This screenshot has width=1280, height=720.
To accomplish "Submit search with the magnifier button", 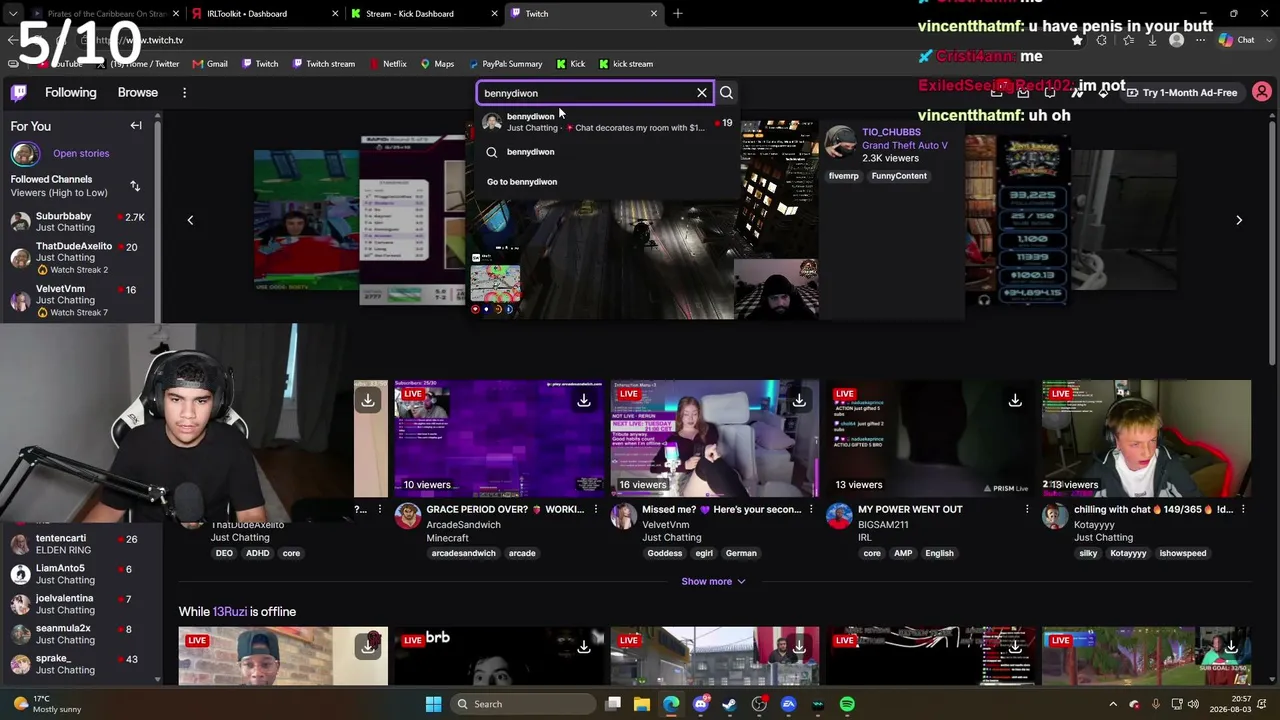I will point(727,93).
